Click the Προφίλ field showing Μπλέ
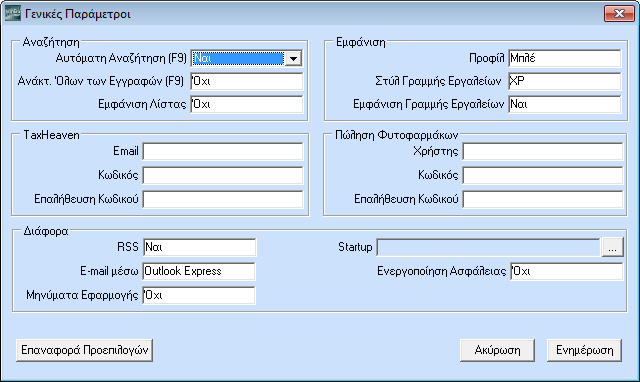The width and height of the screenshot is (640, 382). pos(564,58)
